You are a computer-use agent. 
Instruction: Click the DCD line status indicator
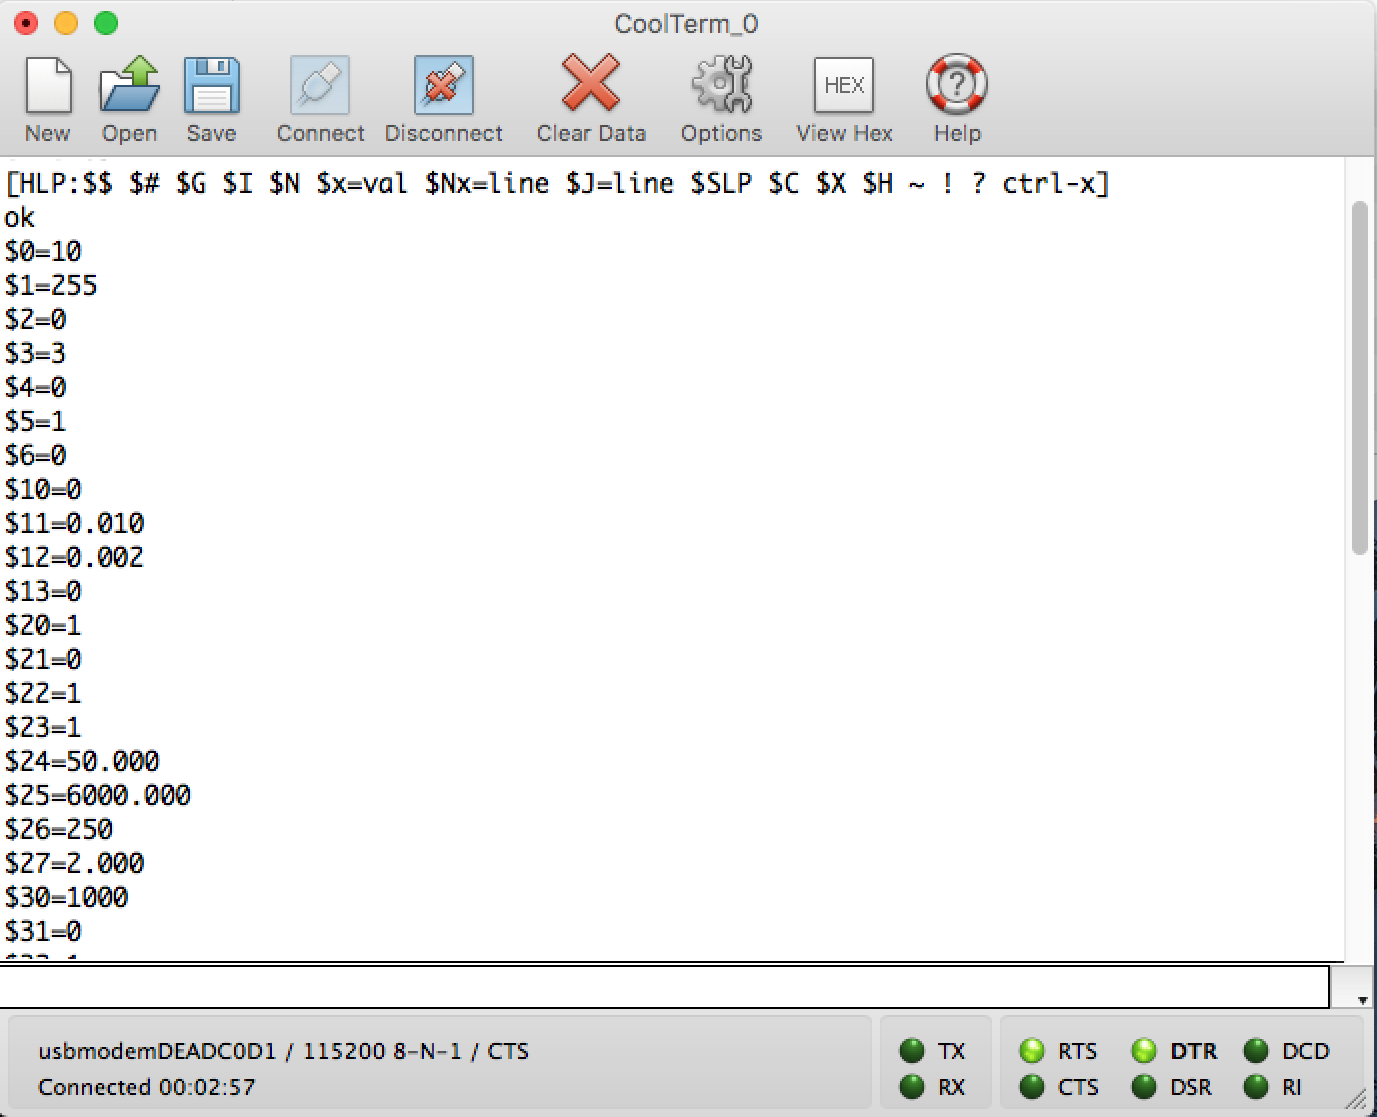[1255, 1051]
